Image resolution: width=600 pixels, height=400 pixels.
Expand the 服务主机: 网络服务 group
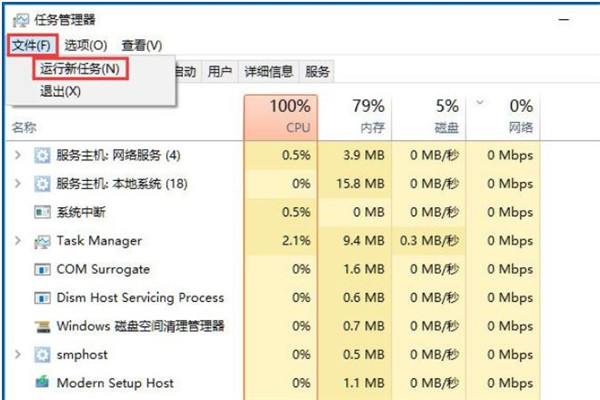pyautogui.click(x=17, y=155)
